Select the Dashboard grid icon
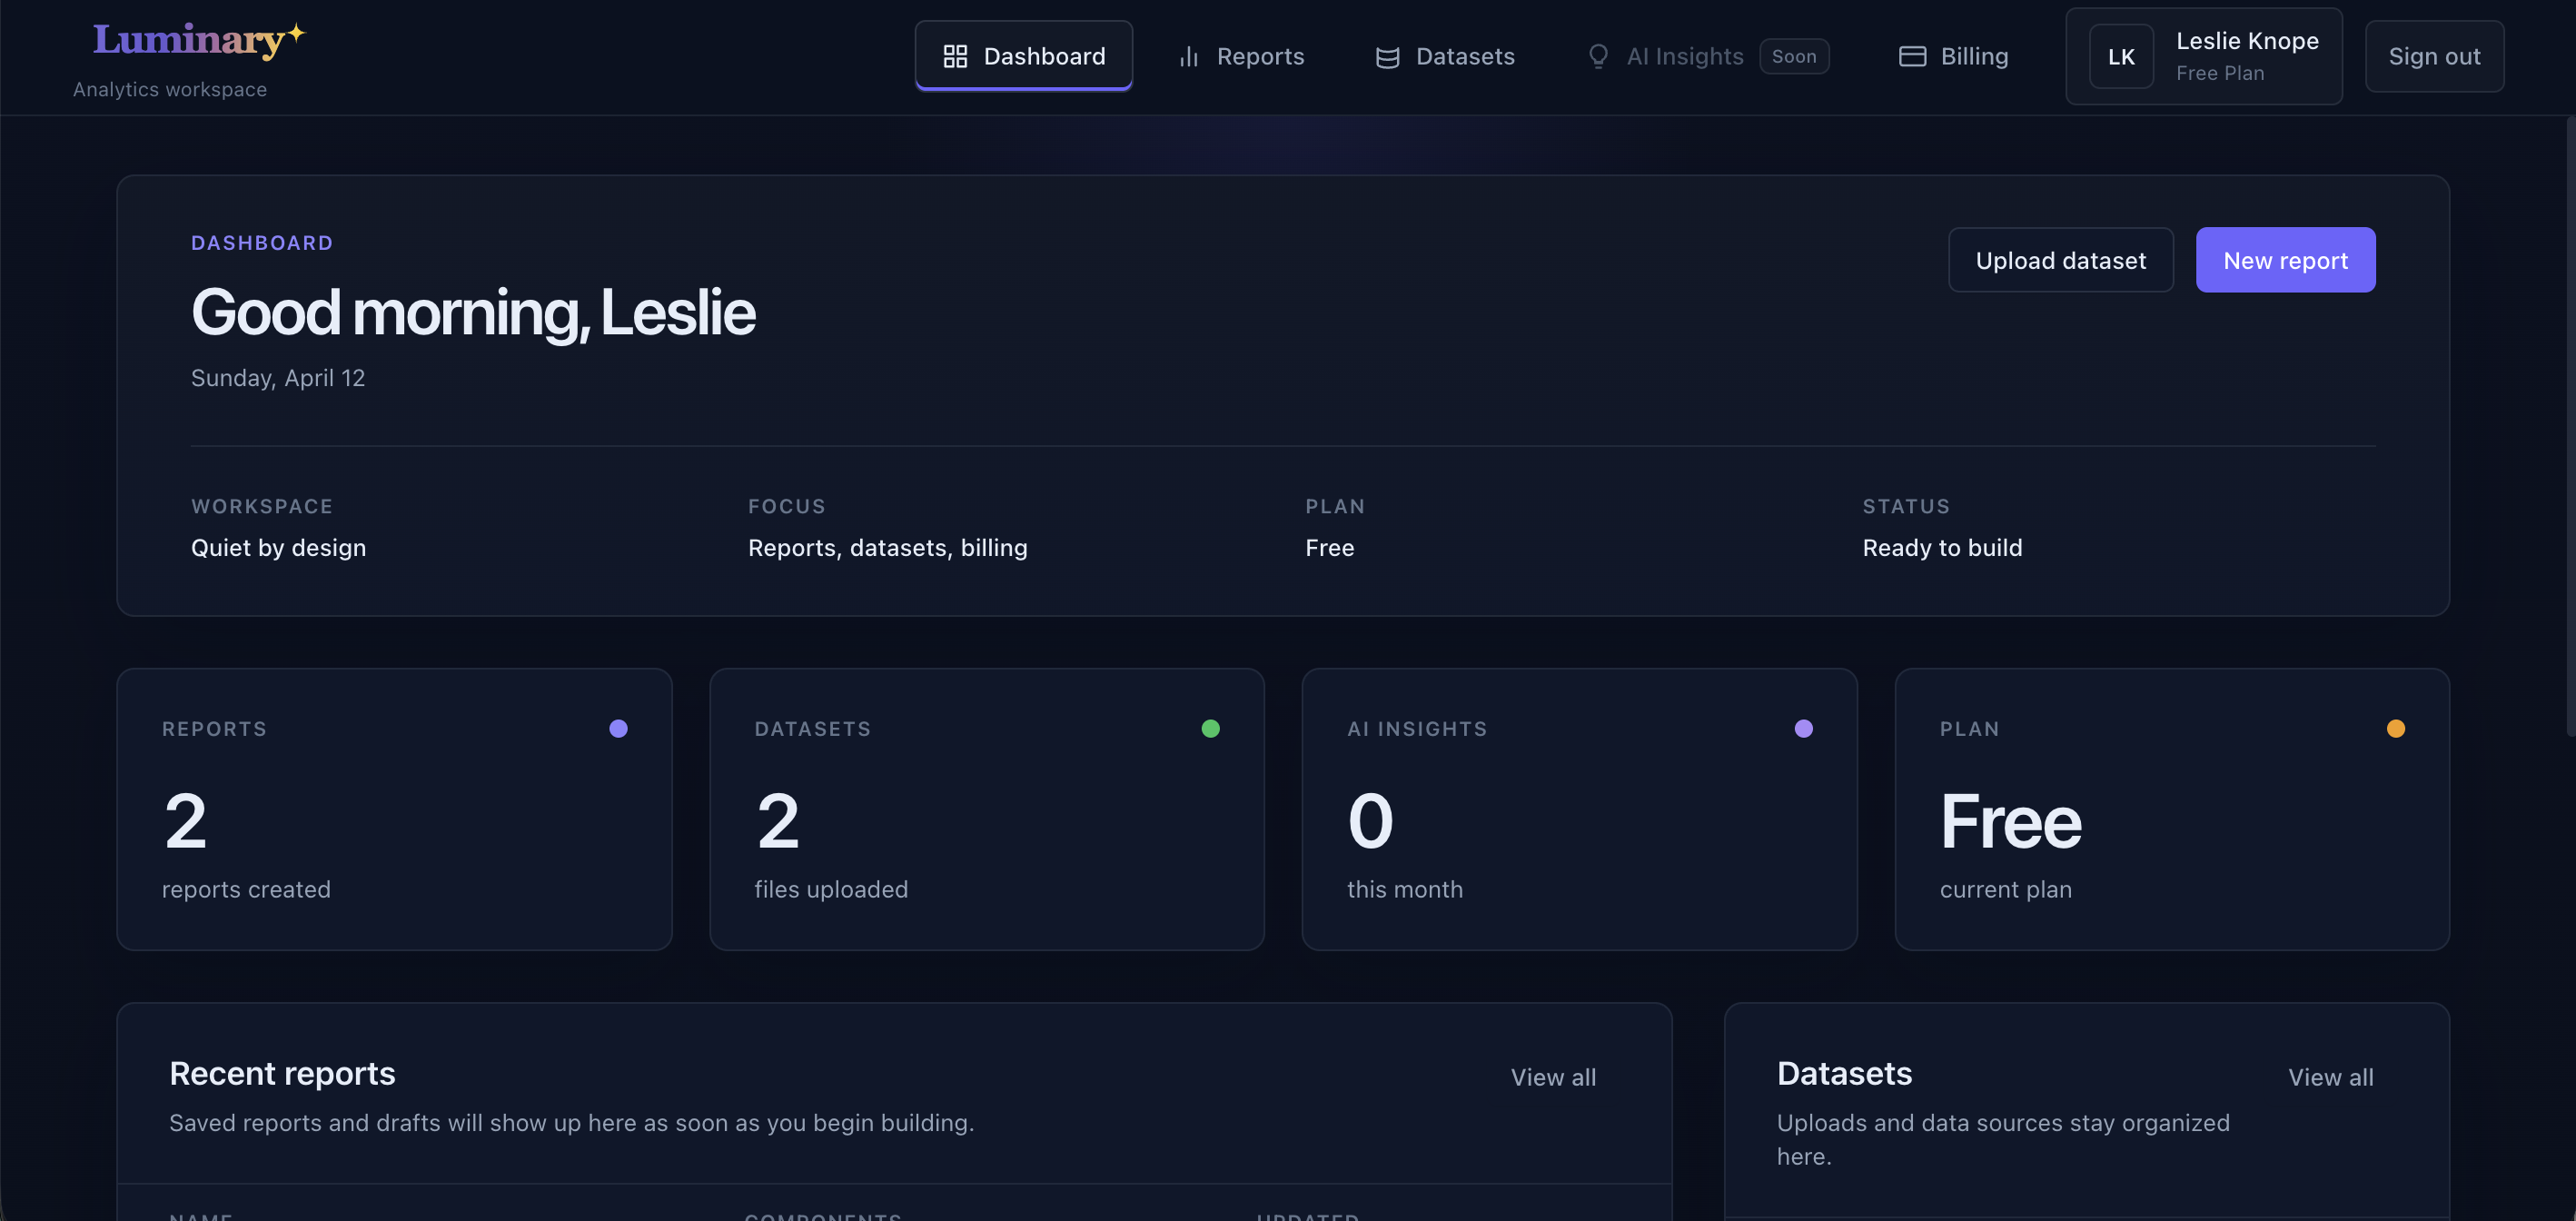2576x1221 pixels. click(x=955, y=56)
